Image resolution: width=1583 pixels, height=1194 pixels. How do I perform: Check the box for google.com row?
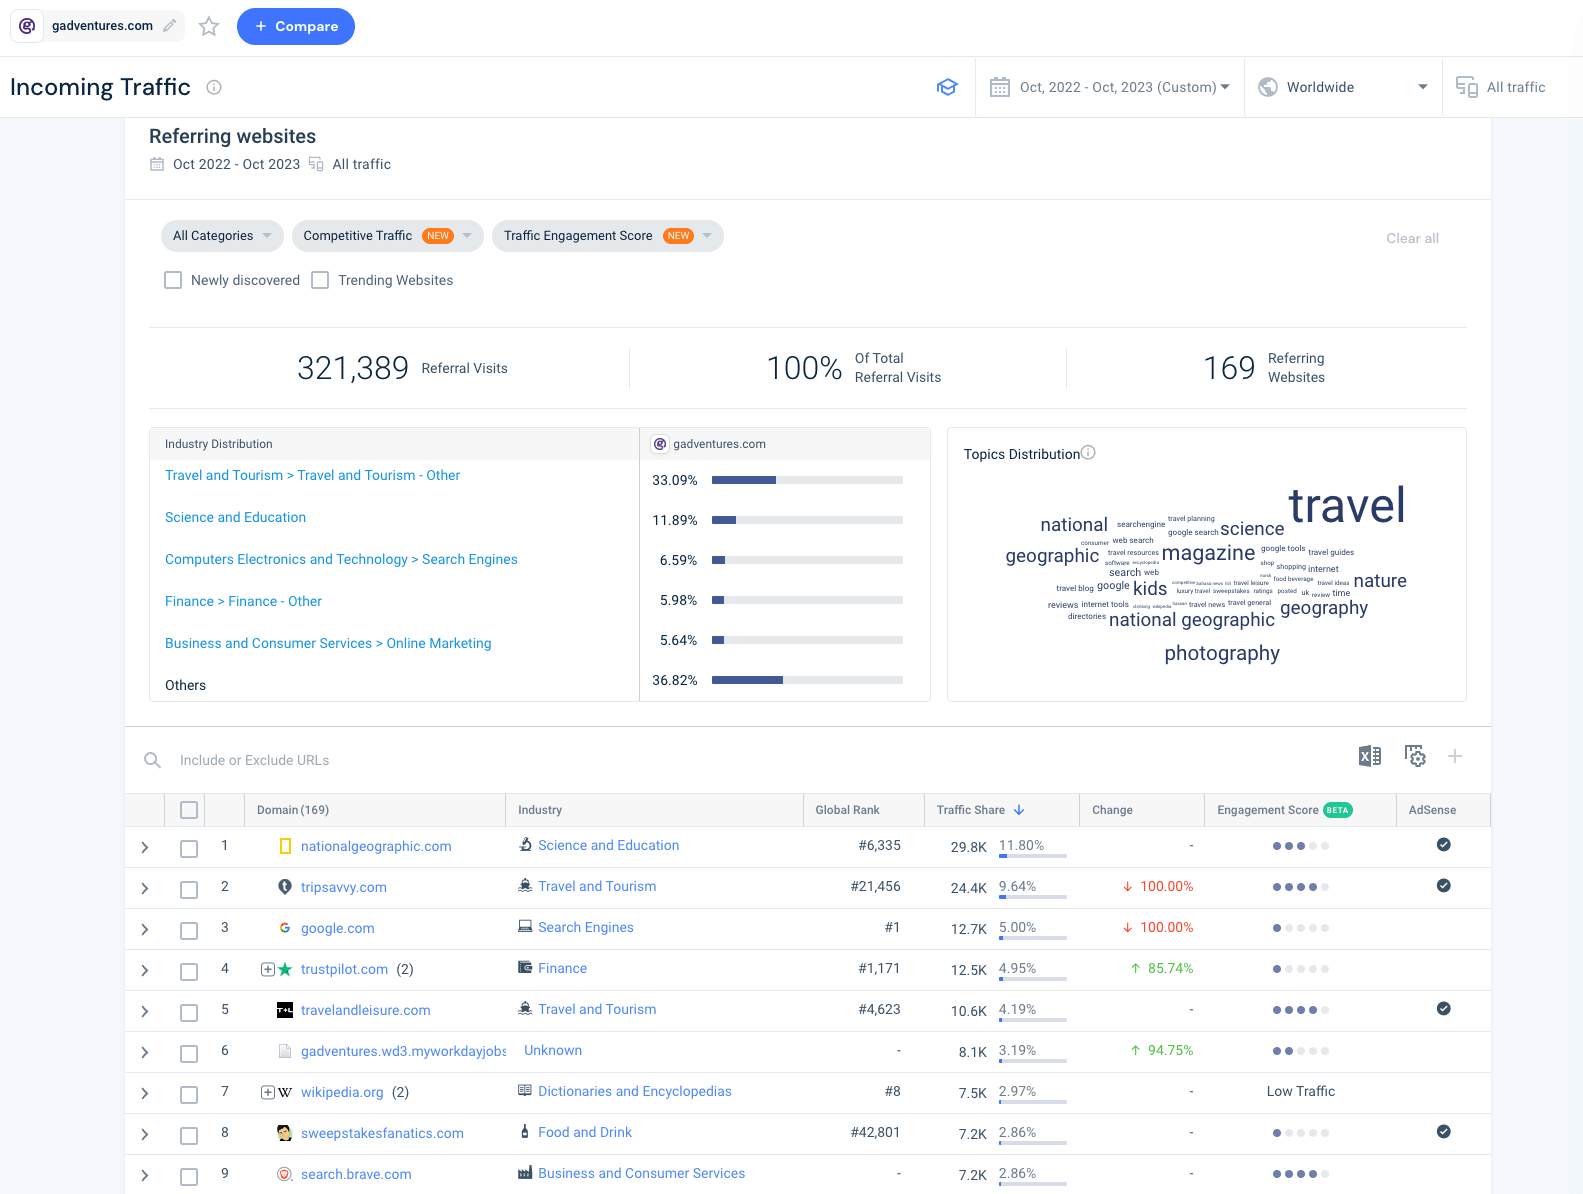(189, 930)
